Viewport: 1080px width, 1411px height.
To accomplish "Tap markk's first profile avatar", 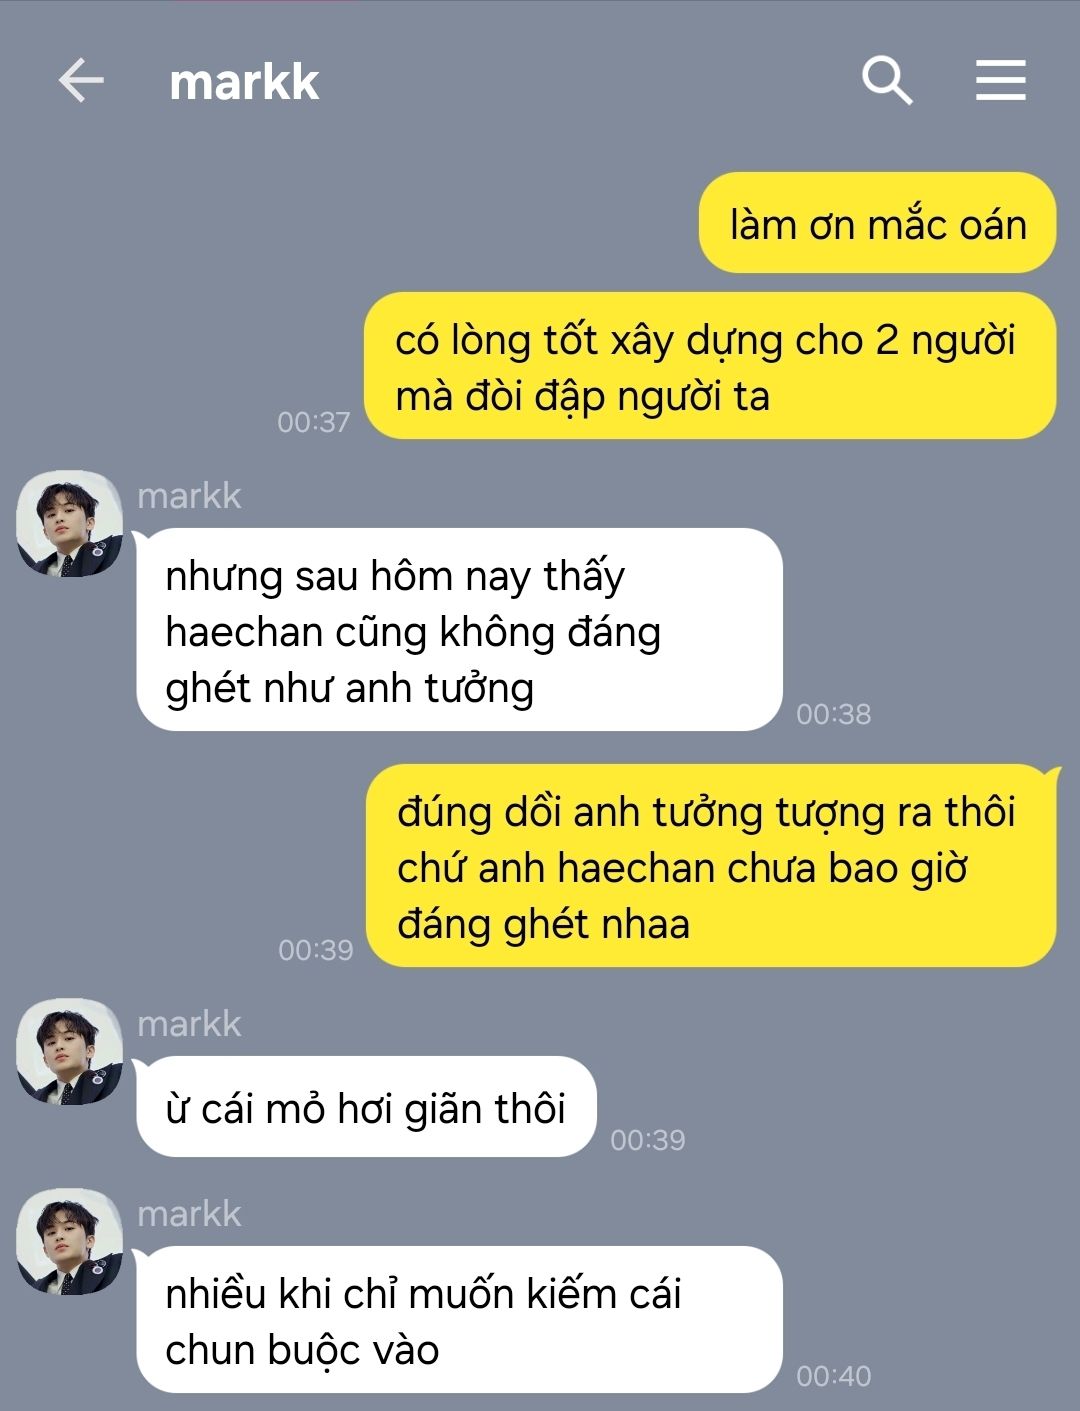I will 69,524.
